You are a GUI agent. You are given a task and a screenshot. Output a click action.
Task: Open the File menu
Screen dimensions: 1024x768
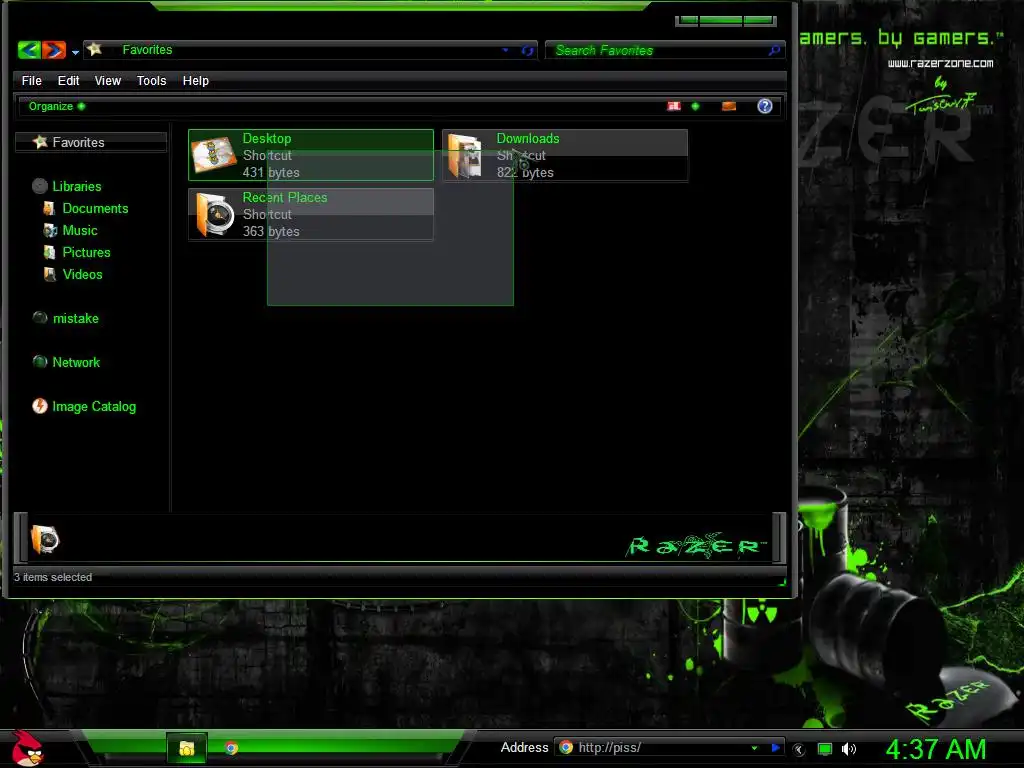31,81
